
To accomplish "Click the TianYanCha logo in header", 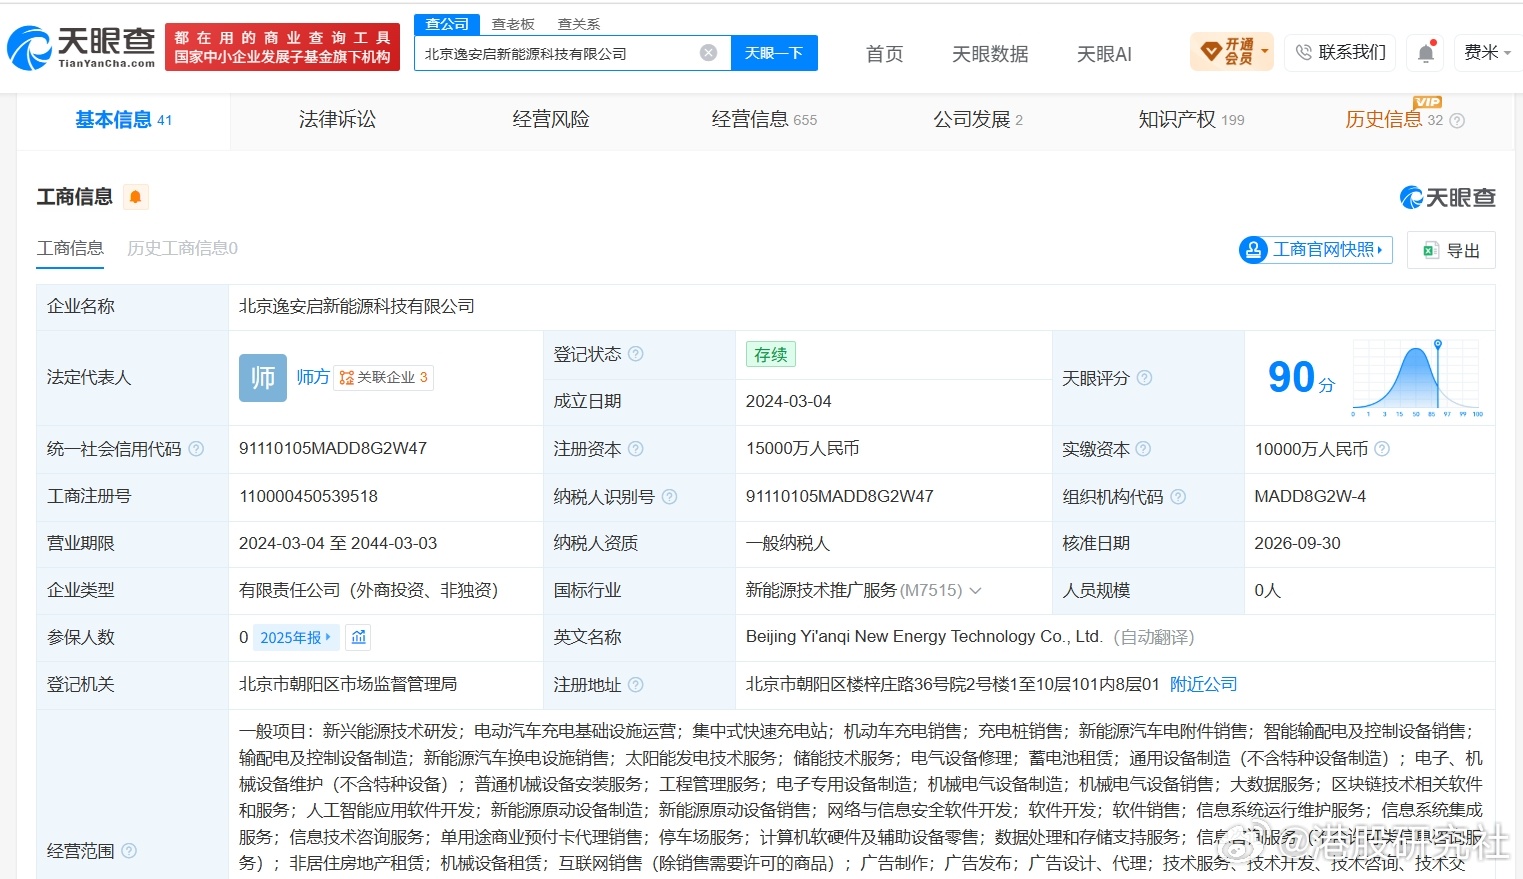I will point(81,47).
